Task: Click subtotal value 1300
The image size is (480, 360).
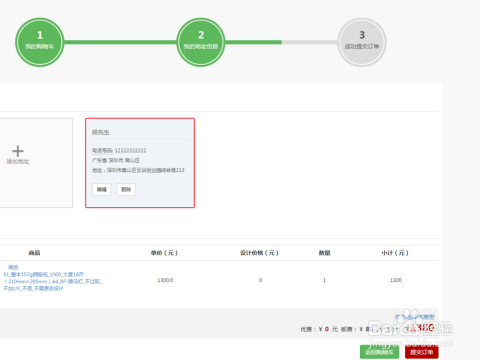Action: [396, 280]
